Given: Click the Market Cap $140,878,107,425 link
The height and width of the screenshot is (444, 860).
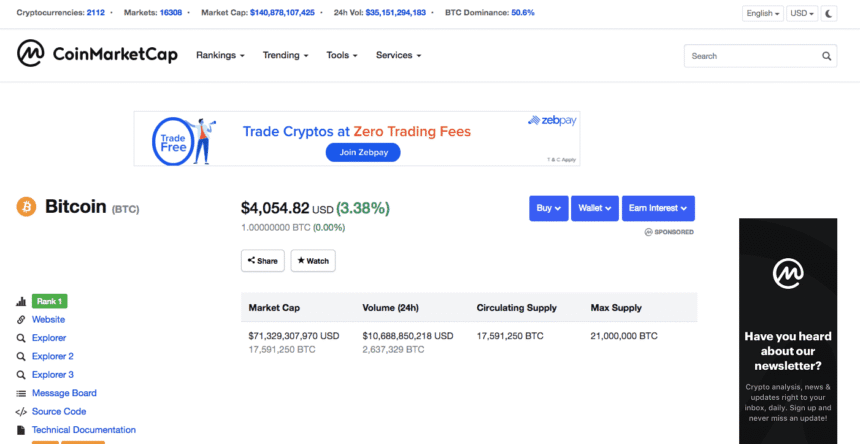Looking at the screenshot, I should tap(282, 13).
